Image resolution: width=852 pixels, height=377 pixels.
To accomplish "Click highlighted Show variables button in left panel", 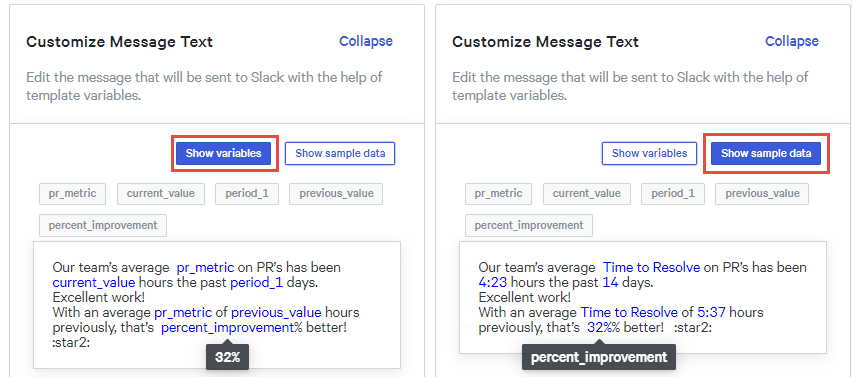I will [x=224, y=153].
